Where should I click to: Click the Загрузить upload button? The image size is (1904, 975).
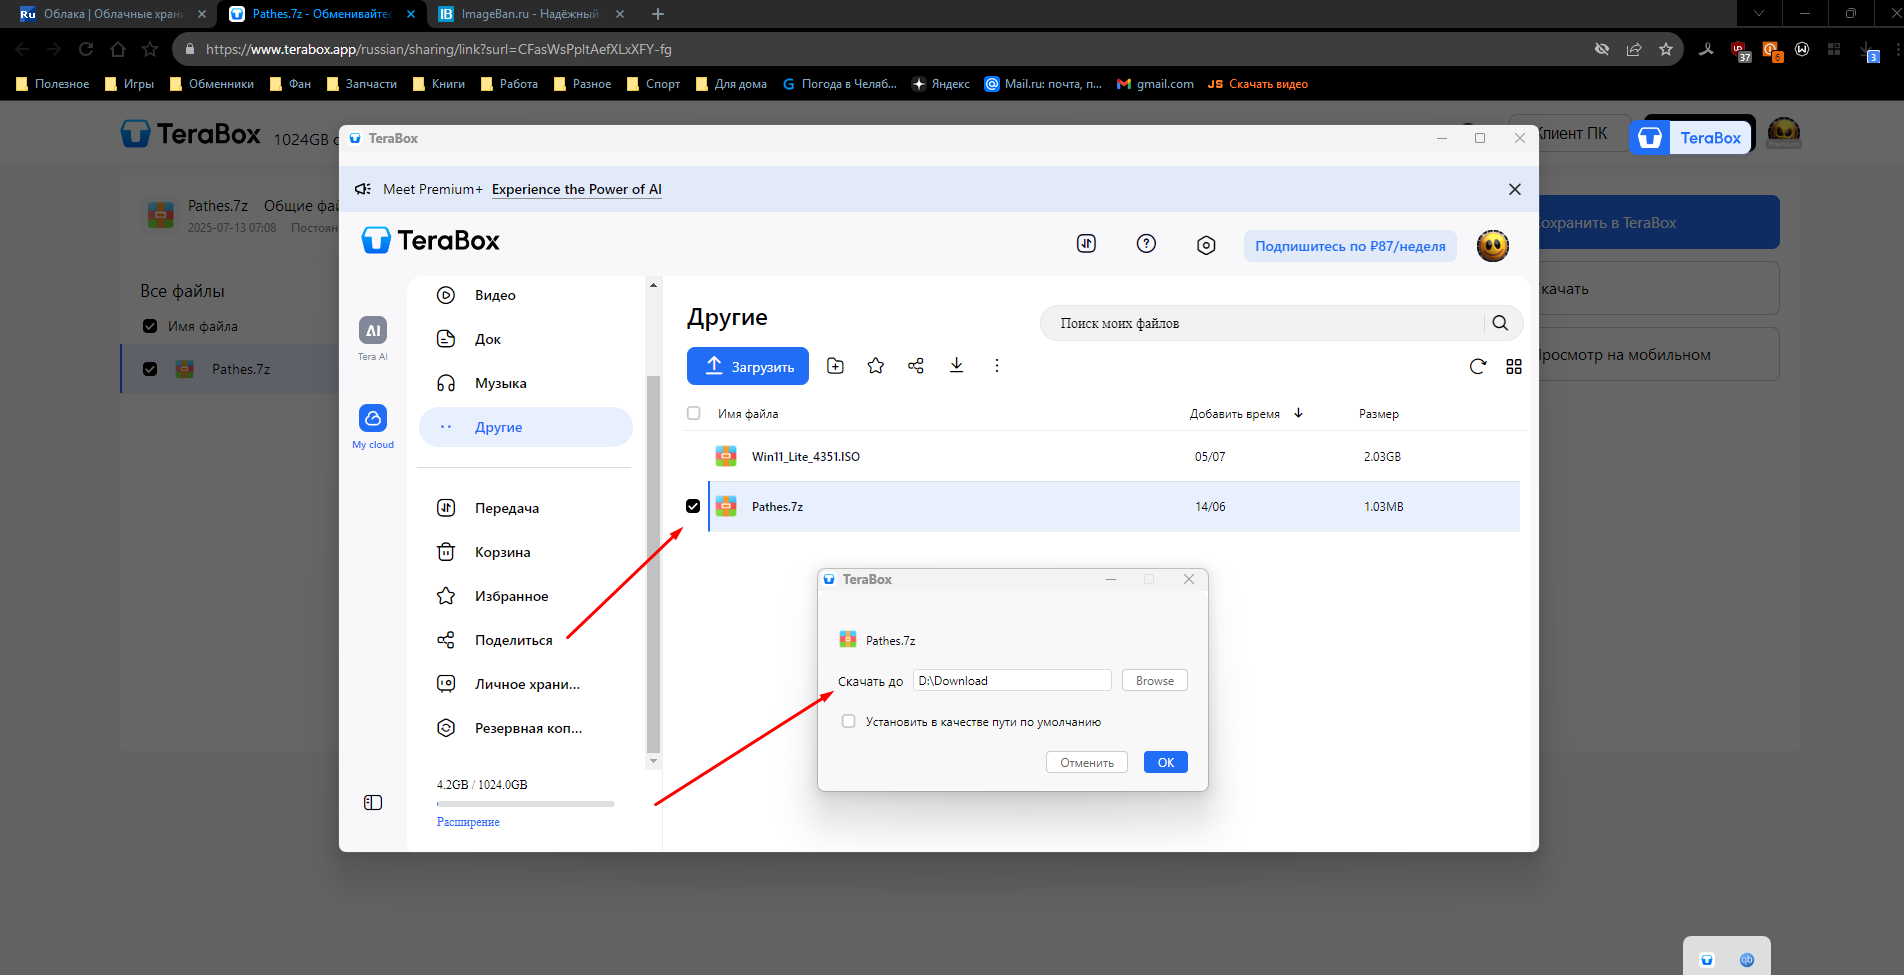point(748,366)
